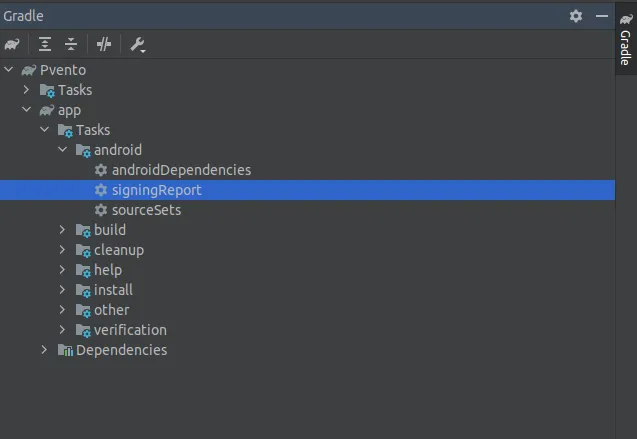The height and width of the screenshot is (439, 637).
Task: Click the Collapse All toolbar icon
Action: click(x=71, y=44)
